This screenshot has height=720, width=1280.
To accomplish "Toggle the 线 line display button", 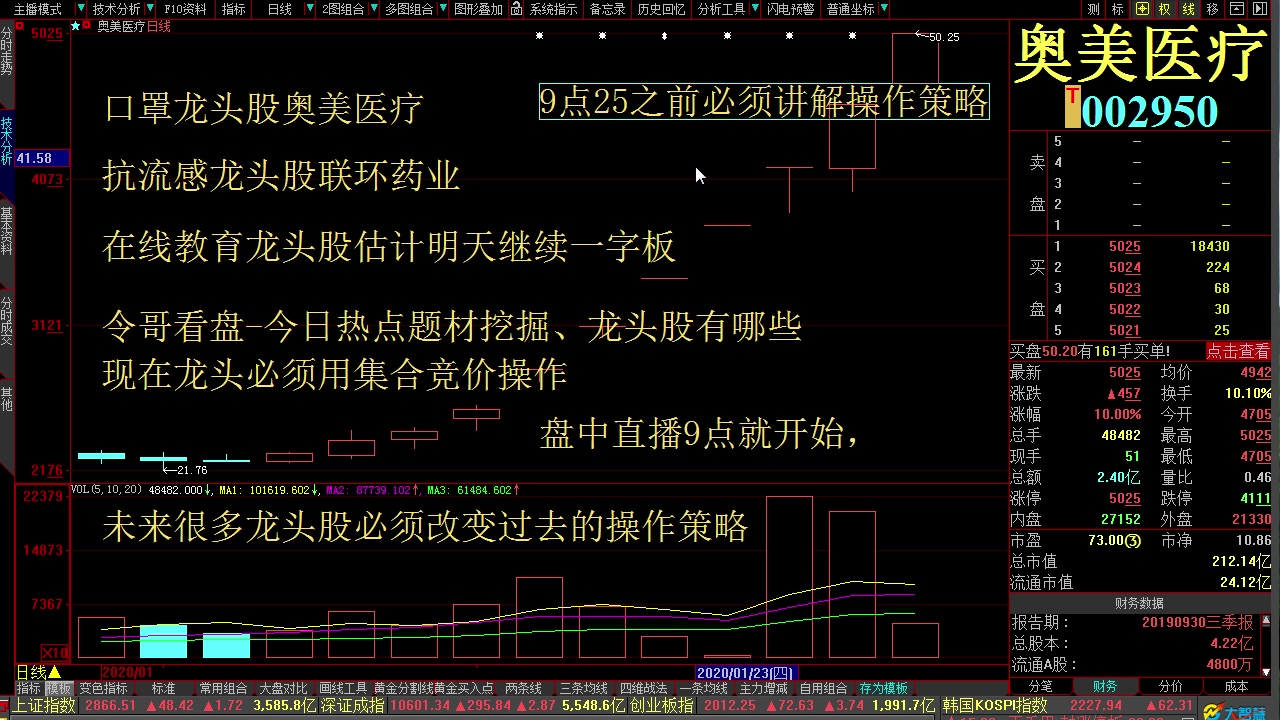I will (1189, 9).
